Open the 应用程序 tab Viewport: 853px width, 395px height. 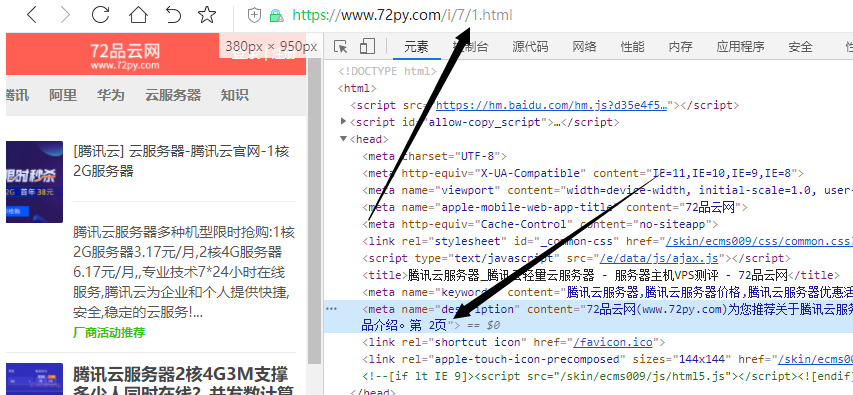click(x=740, y=47)
